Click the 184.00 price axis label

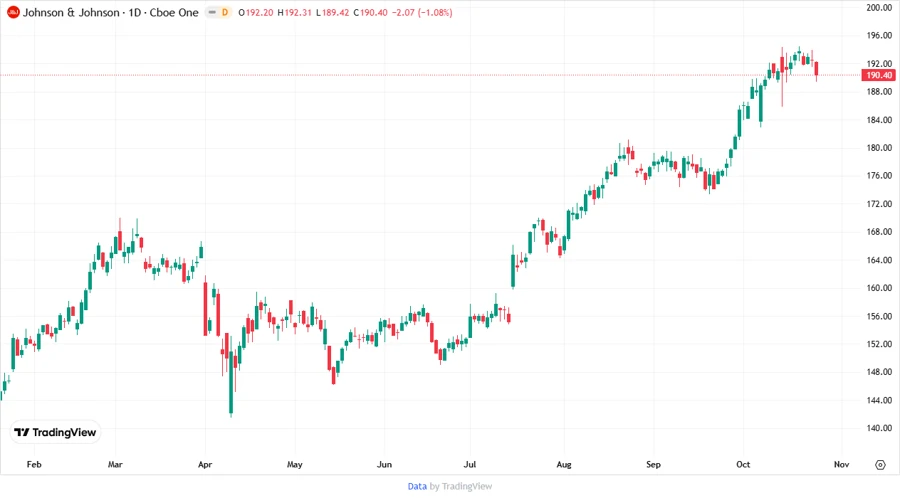coord(879,120)
